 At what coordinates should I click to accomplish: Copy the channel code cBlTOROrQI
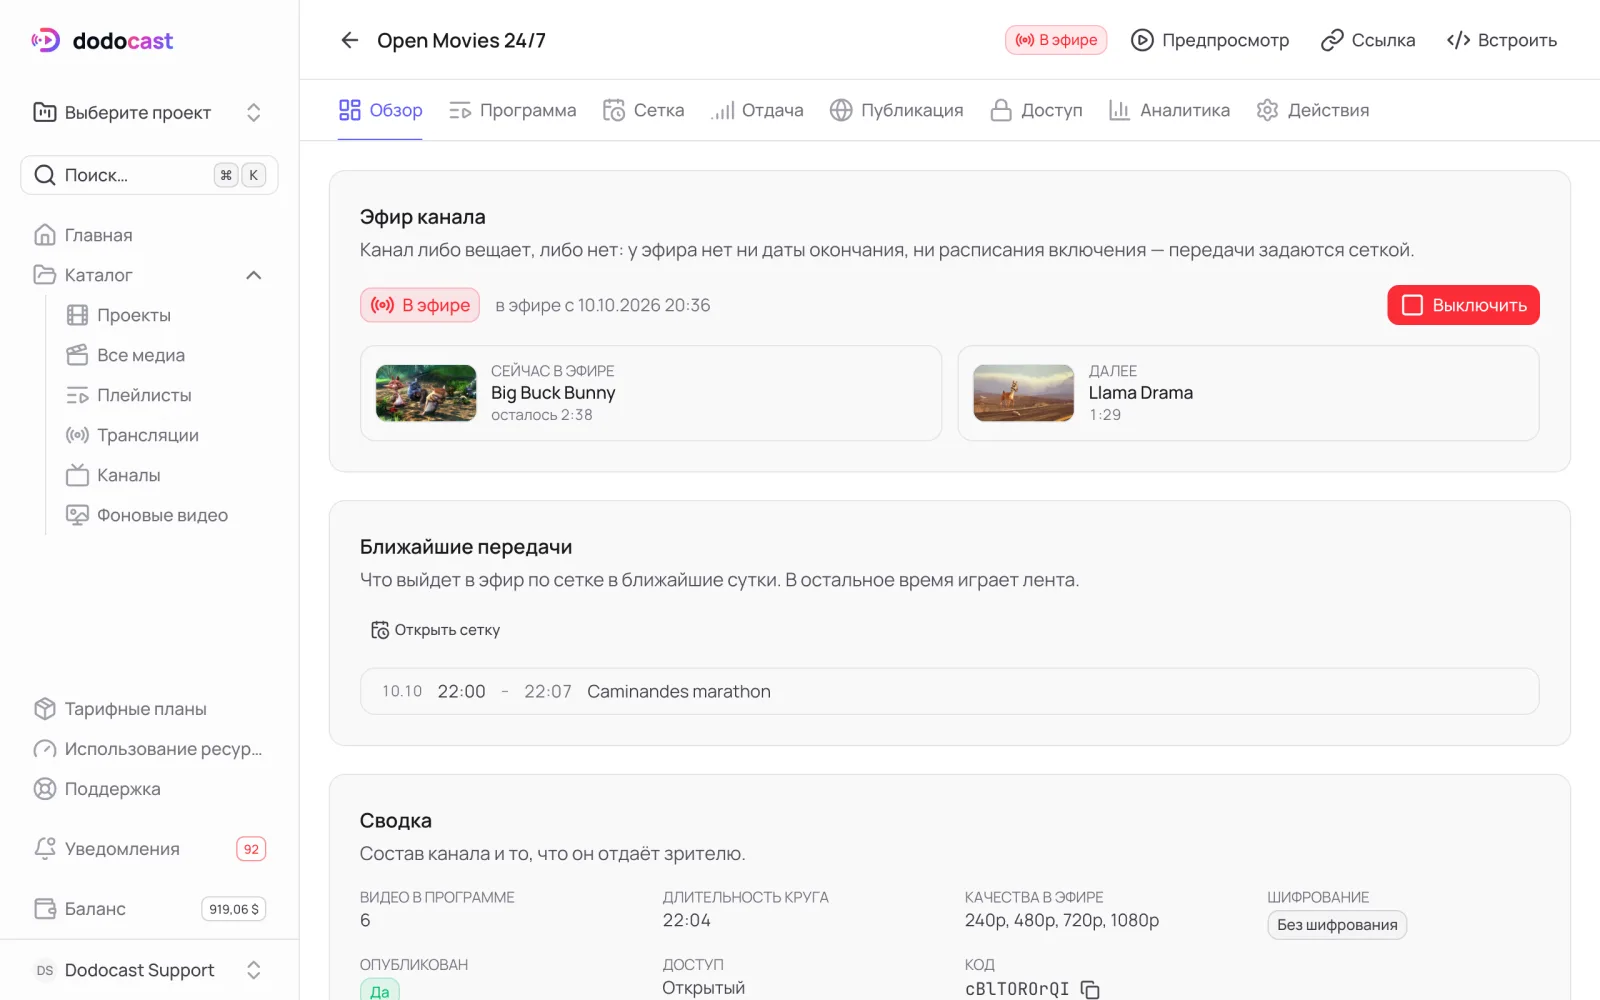(x=1090, y=989)
